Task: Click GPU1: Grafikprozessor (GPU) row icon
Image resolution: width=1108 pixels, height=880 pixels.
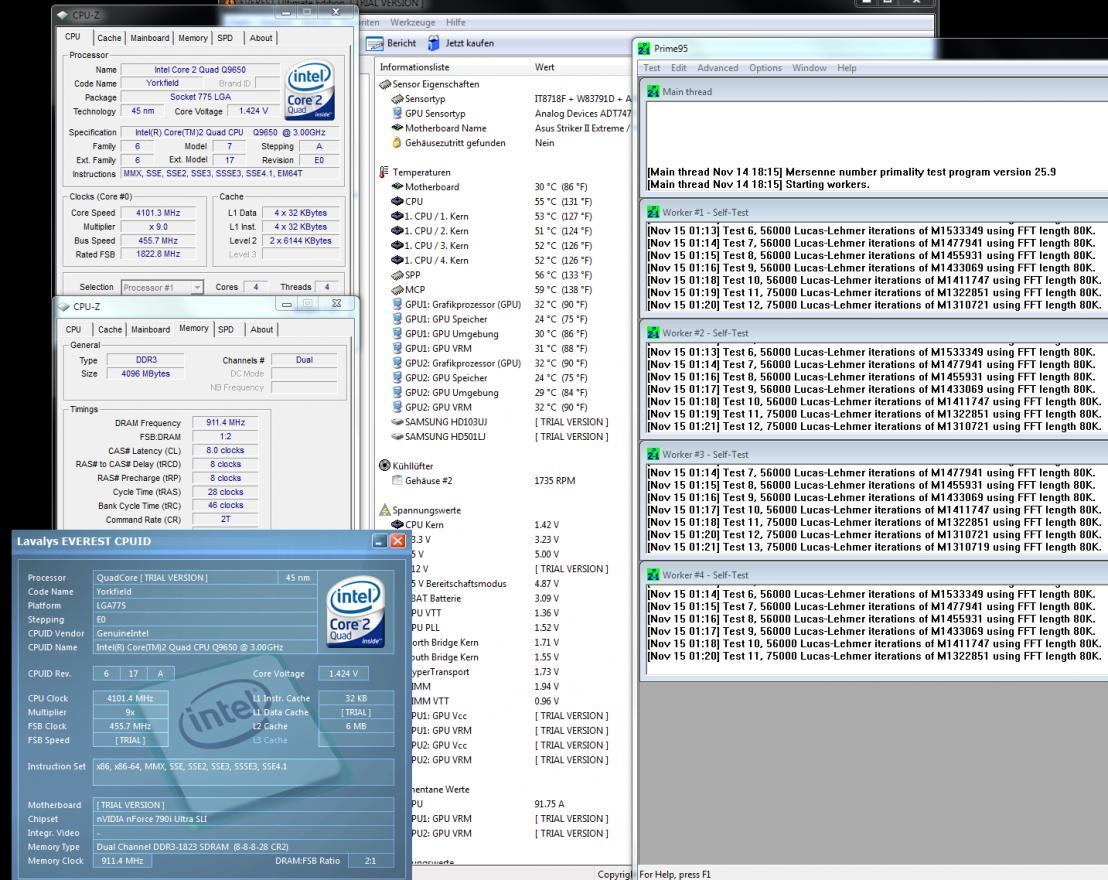Action: (397, 305)
